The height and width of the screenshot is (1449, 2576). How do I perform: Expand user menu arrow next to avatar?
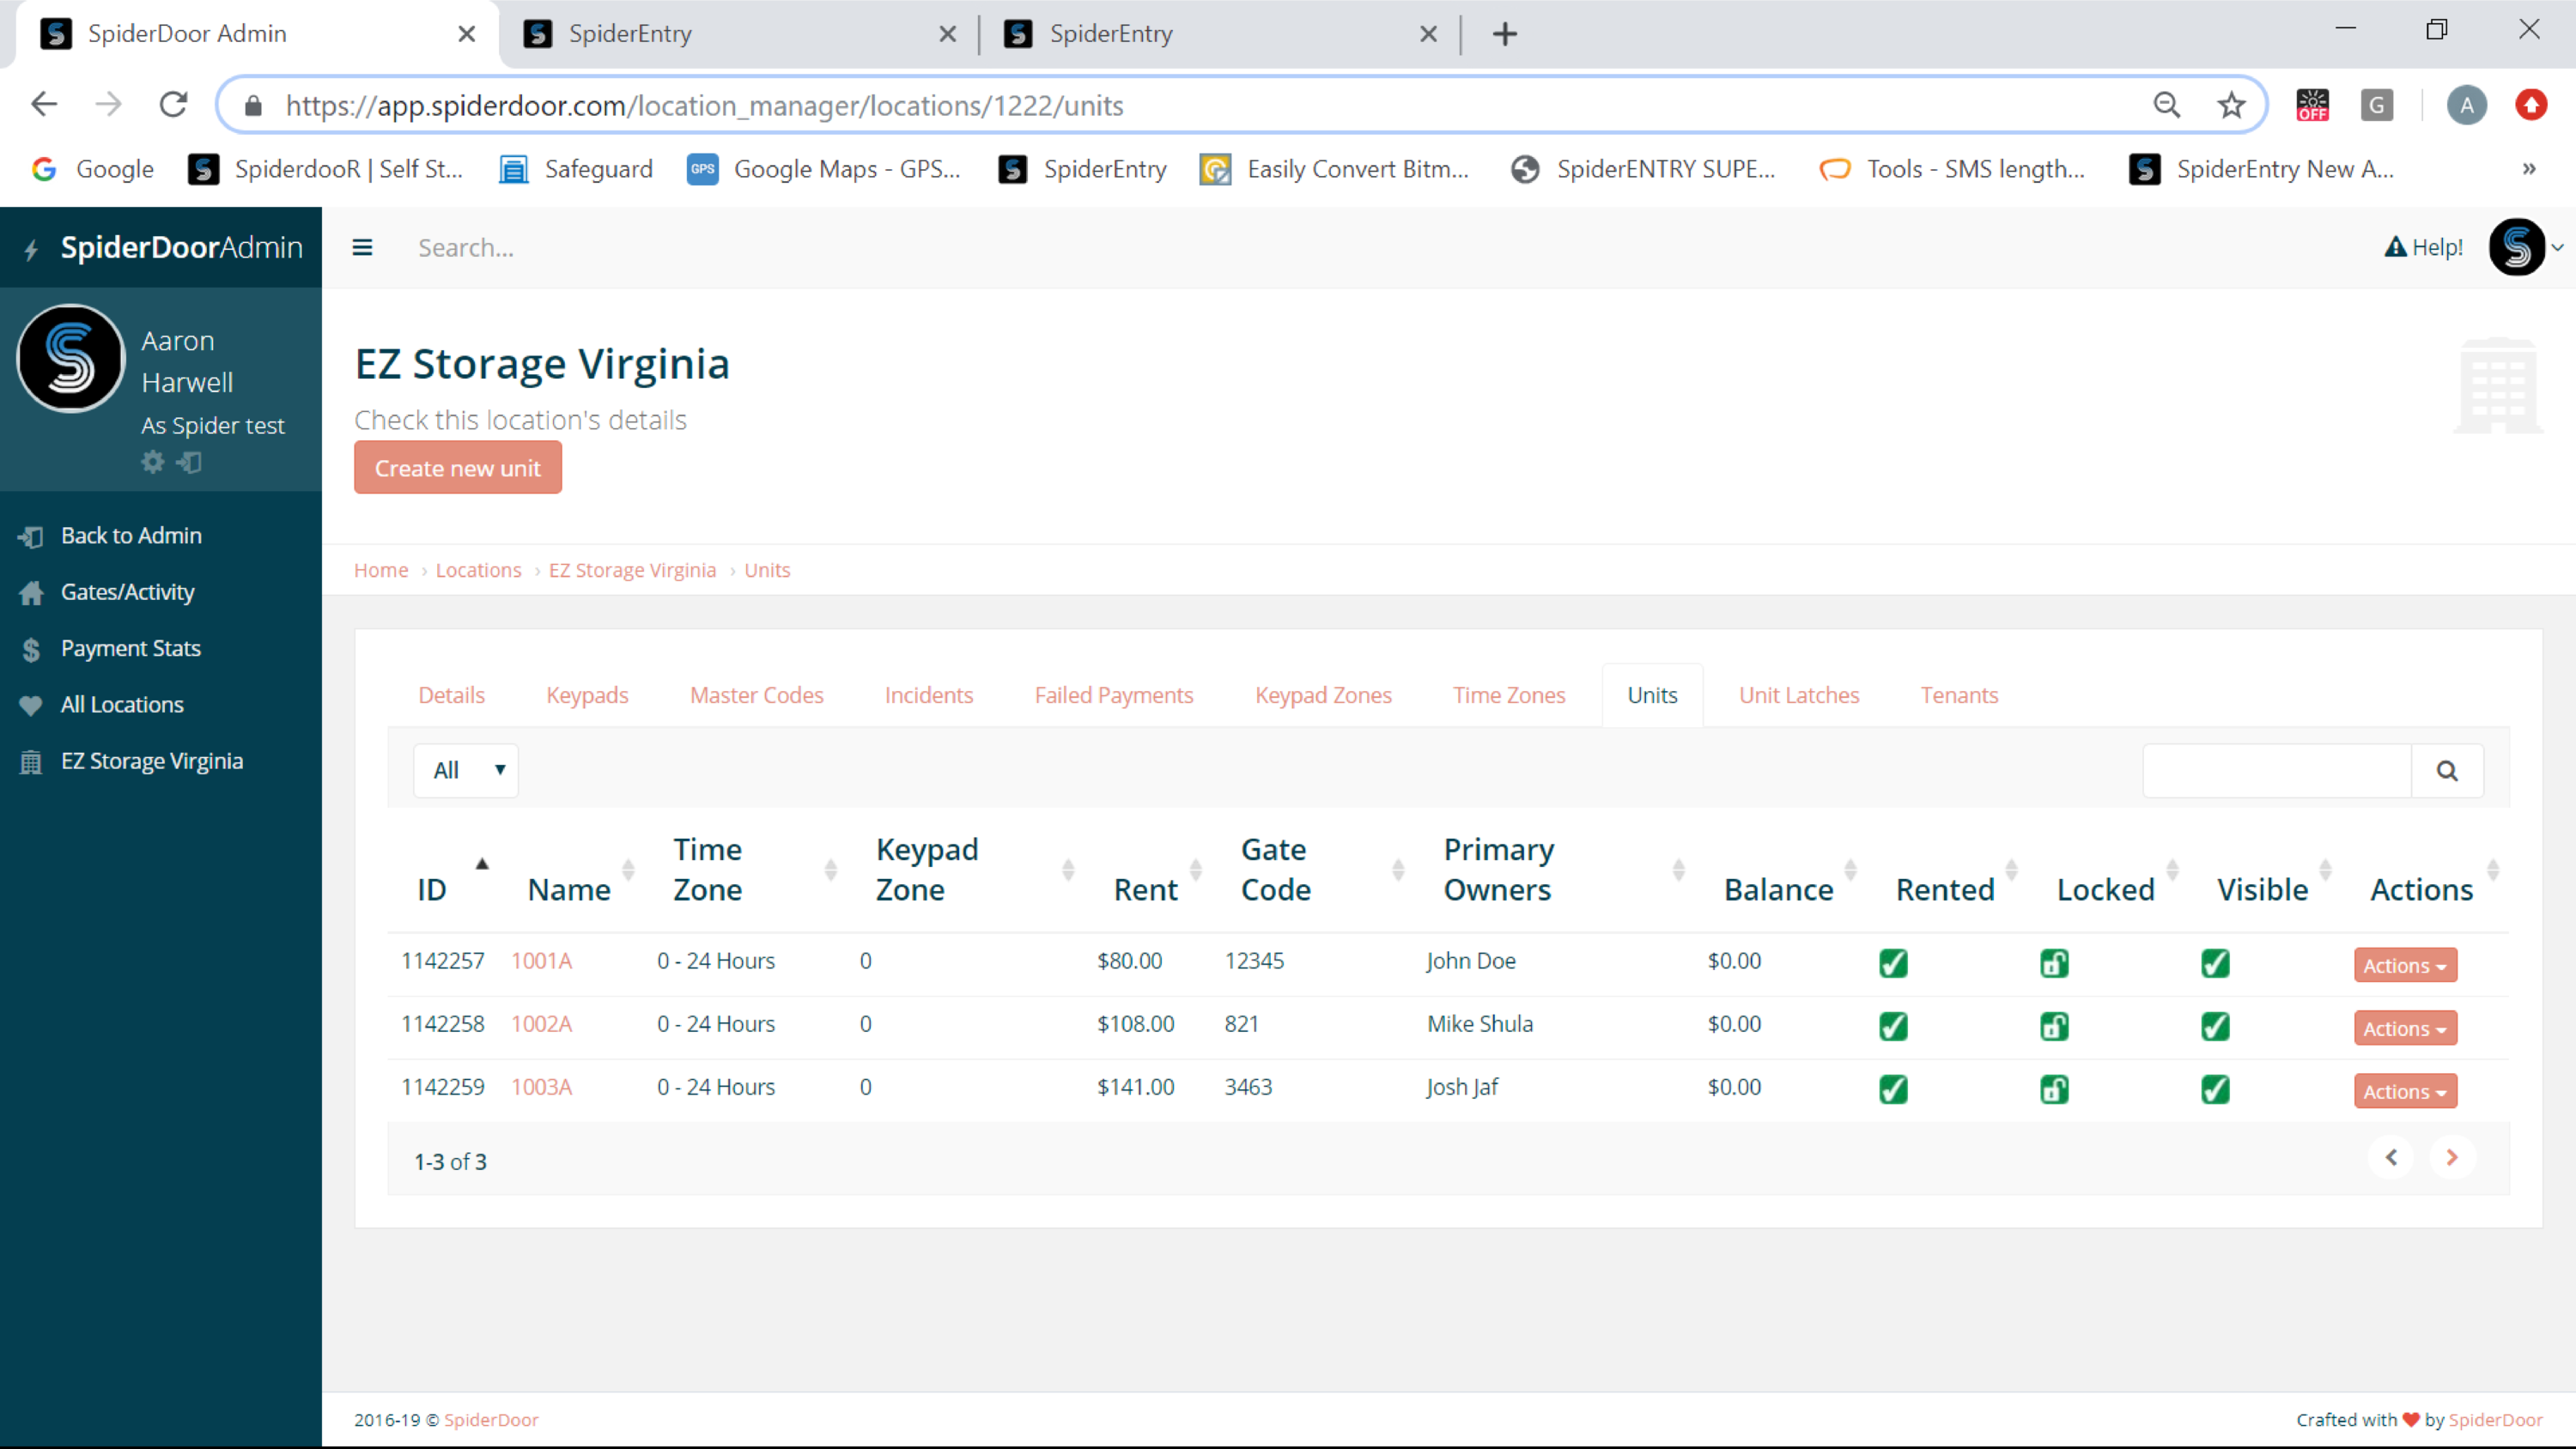click(x=2558, y=247)
